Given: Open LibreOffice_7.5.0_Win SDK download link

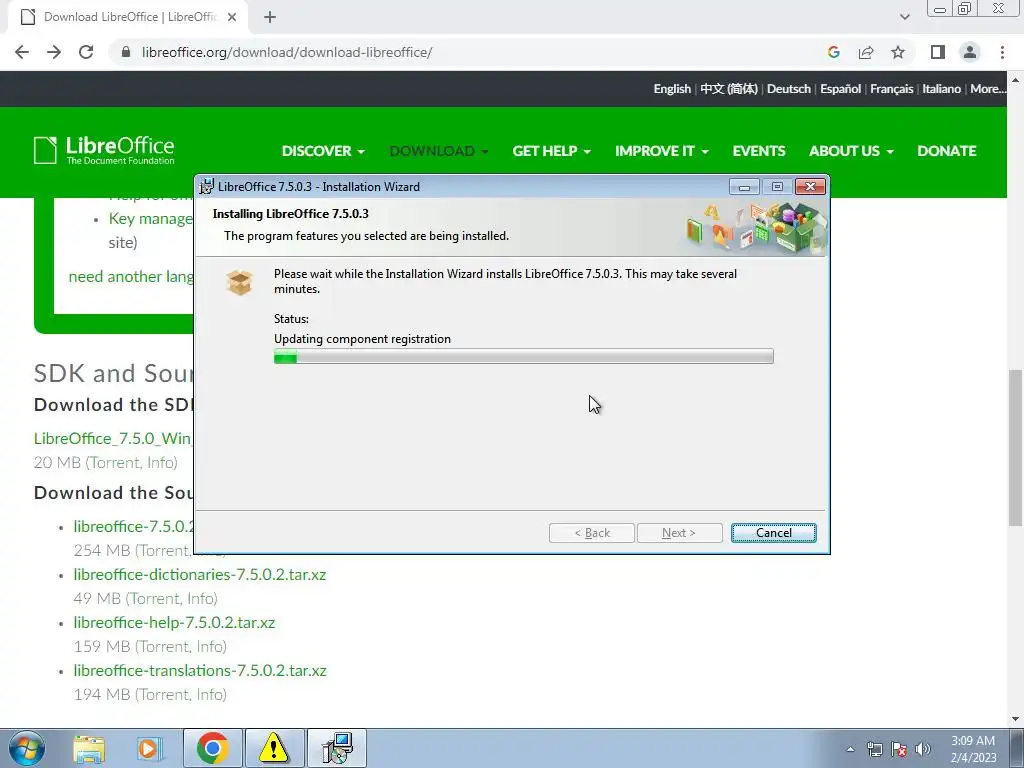Looking at the screenshot, I should (x=113, y=438).
